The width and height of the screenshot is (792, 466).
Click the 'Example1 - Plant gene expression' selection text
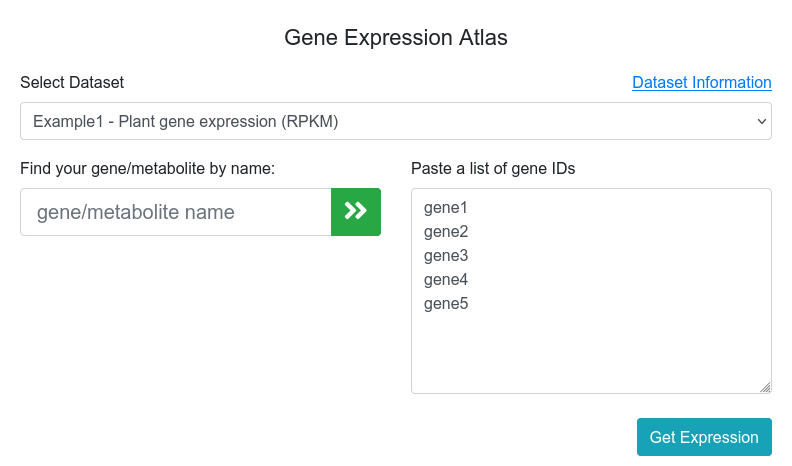(186, 121)
